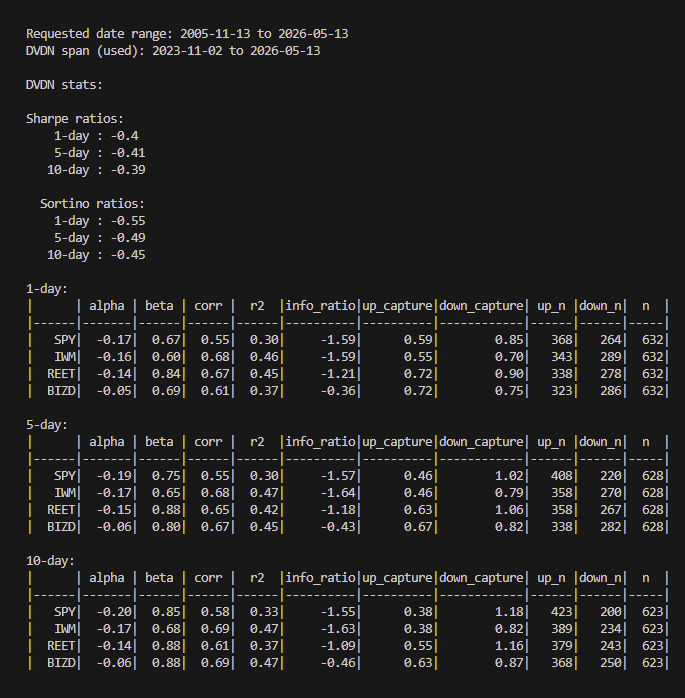685x698 pixels.
Task: Select the 1-day Sortino value -0.55
Action: [128, 221]
